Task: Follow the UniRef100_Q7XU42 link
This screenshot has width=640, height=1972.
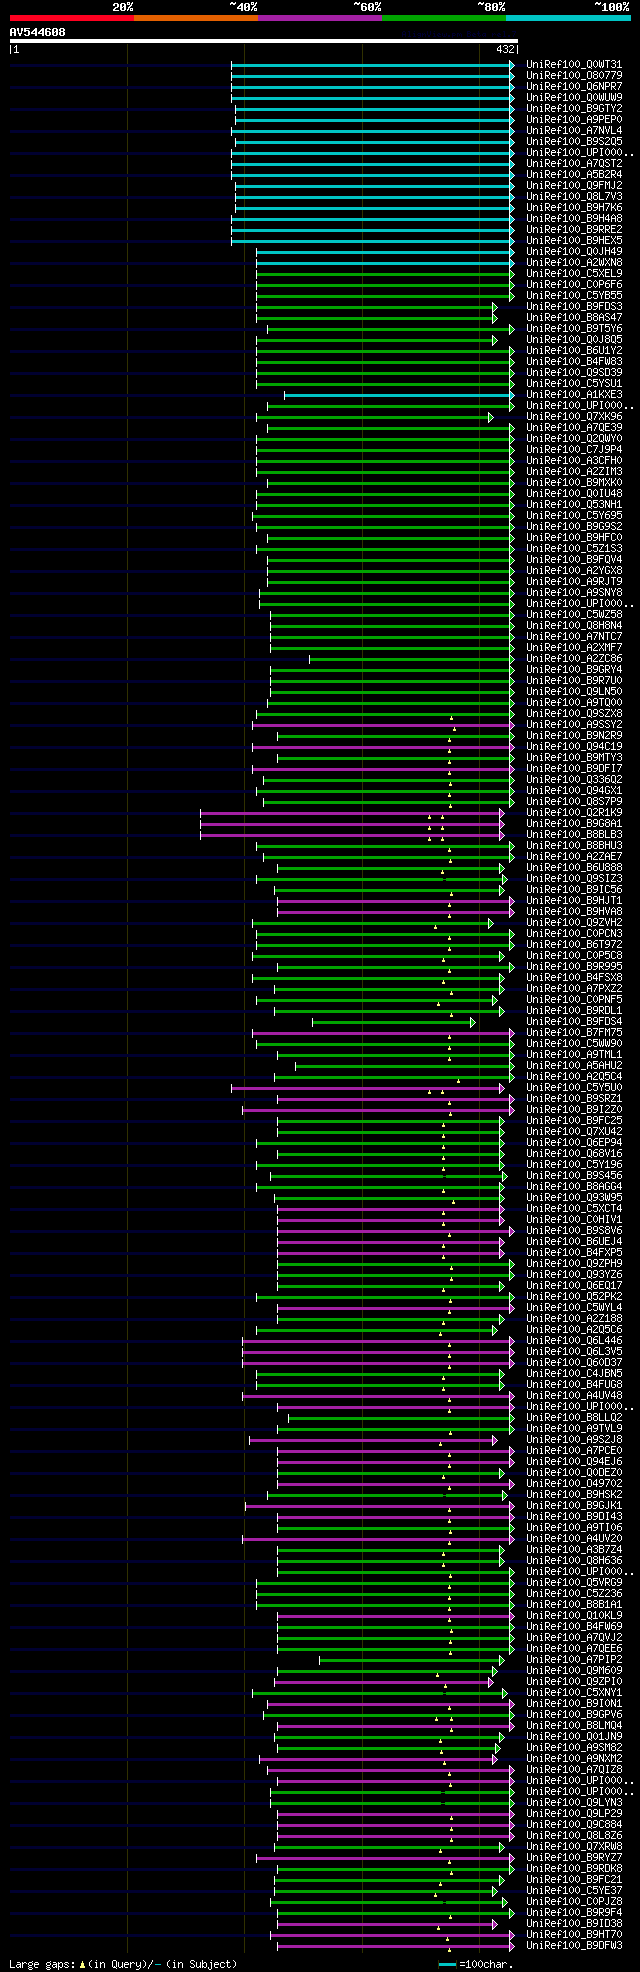Action: click(574, 1132)
